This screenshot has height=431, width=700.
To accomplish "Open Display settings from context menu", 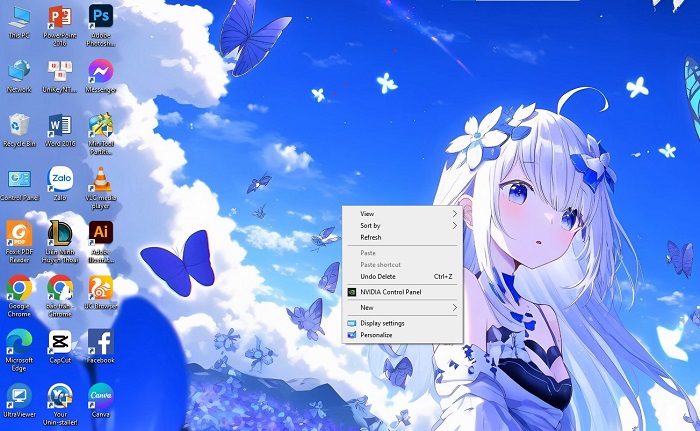I will (x=403, y=323).
